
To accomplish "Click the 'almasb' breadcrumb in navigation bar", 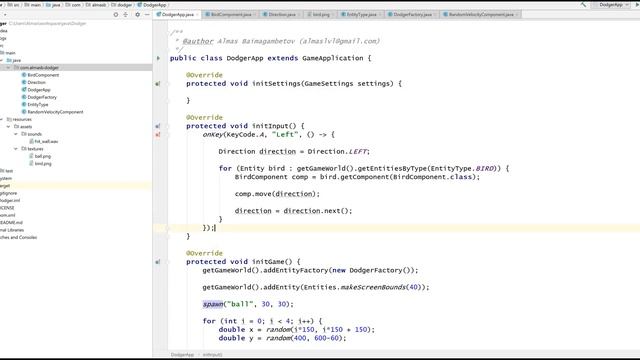I will point(96,5).
